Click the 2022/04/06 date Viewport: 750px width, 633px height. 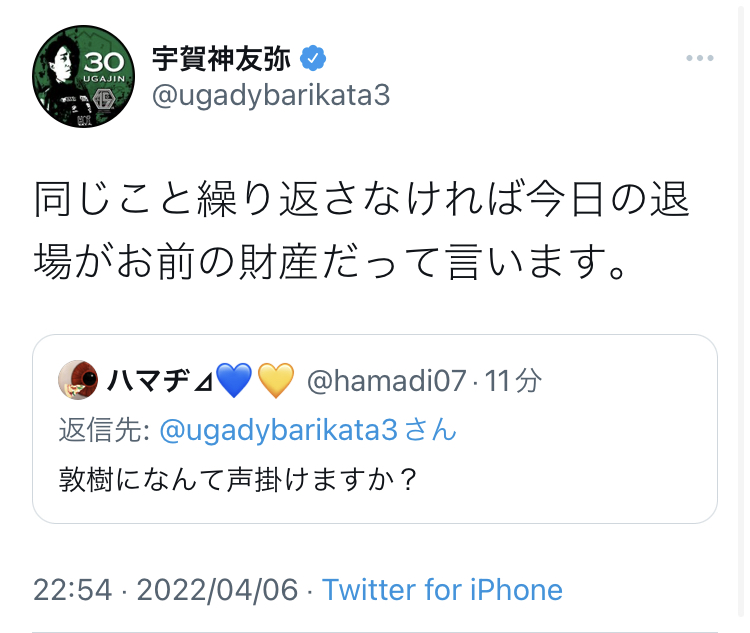pyautogui.click(x=217, y=589)
